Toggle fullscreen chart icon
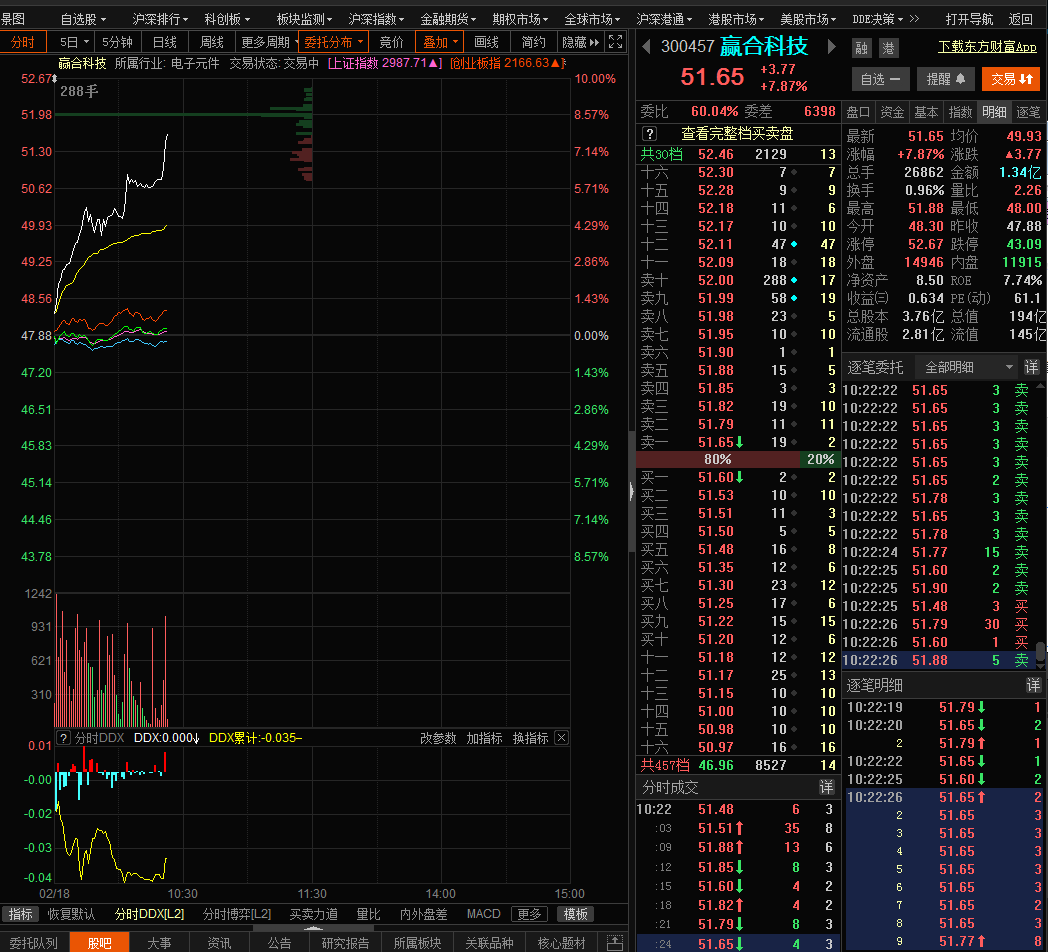This screenshot has height=952, width=1048. [616, 42]
